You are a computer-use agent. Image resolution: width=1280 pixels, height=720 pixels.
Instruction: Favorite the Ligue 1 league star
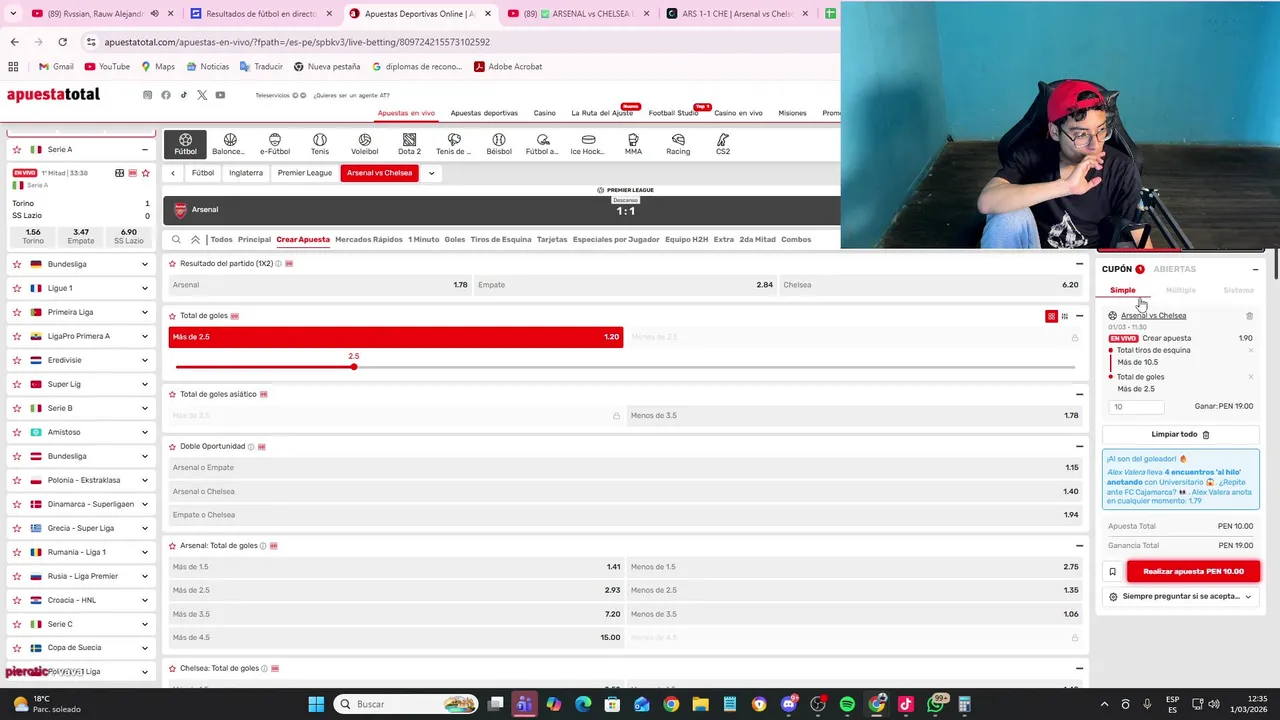click(16, 288)
